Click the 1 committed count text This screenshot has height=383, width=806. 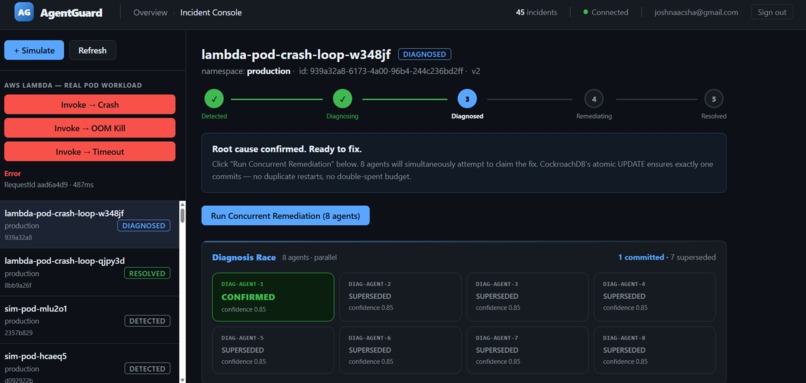pyautogui.click(x=641, y=257)
